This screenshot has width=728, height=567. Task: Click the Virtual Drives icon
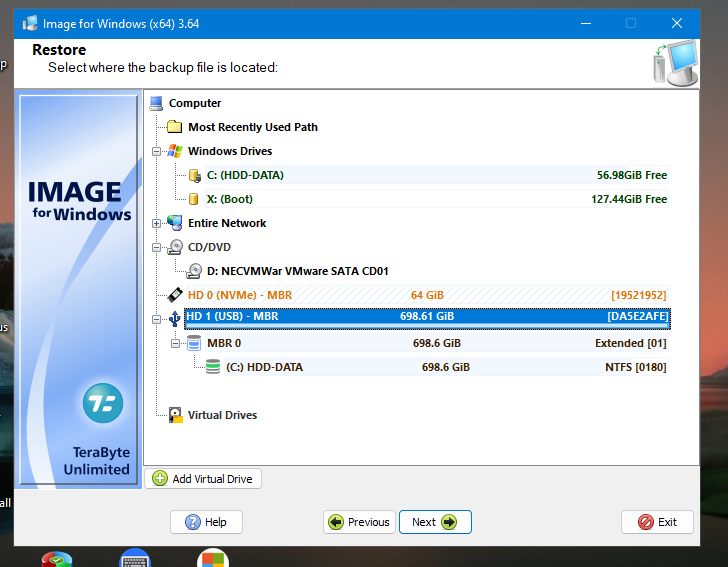pos(175,415)
